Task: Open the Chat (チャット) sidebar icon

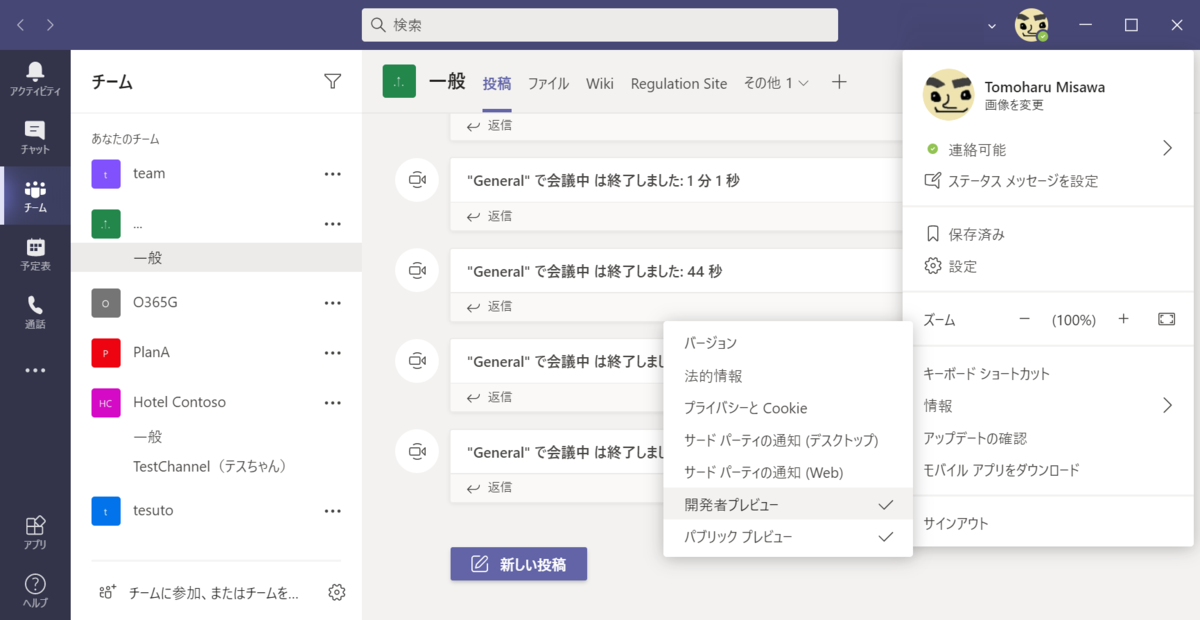Action: tap(35, 137)
